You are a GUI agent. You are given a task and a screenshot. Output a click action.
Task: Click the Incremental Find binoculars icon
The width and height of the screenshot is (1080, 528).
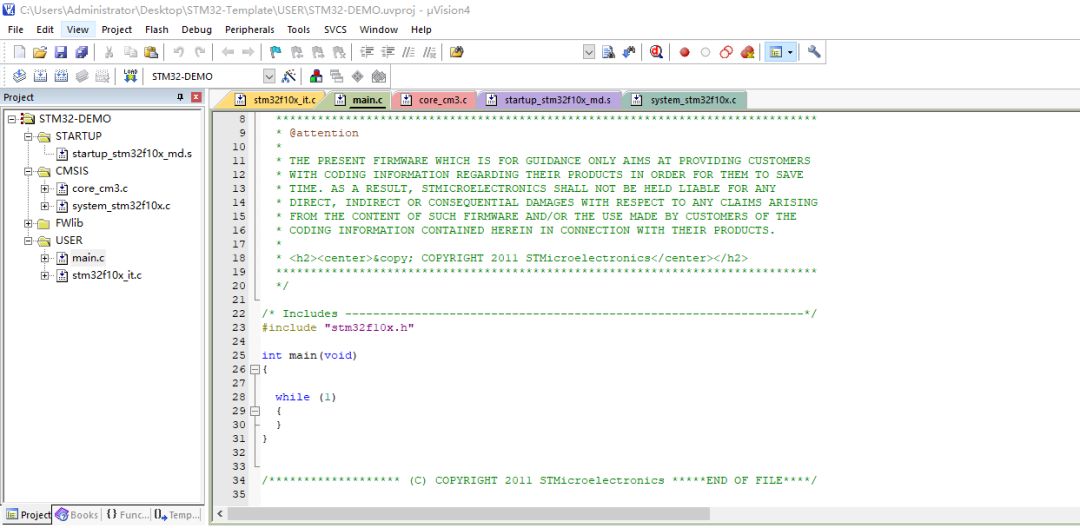(x=628, y=52)
